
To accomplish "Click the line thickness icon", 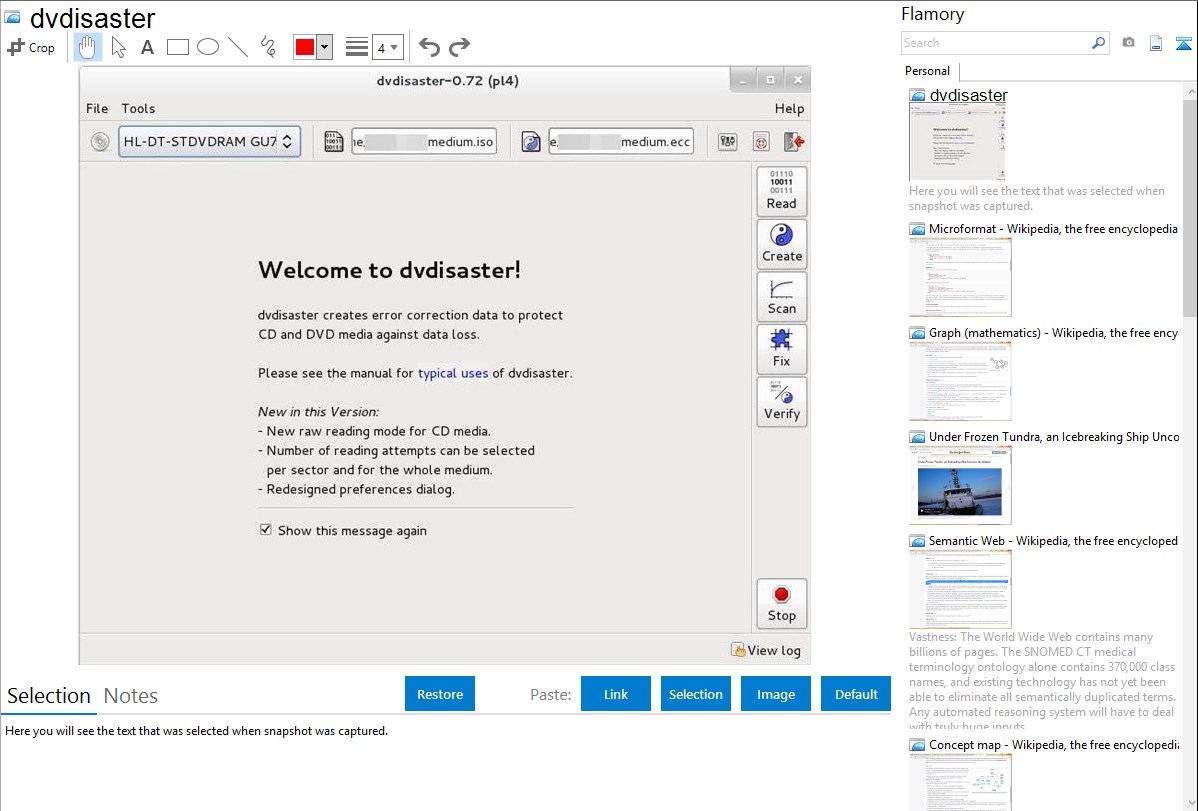I will click(357, 47).
